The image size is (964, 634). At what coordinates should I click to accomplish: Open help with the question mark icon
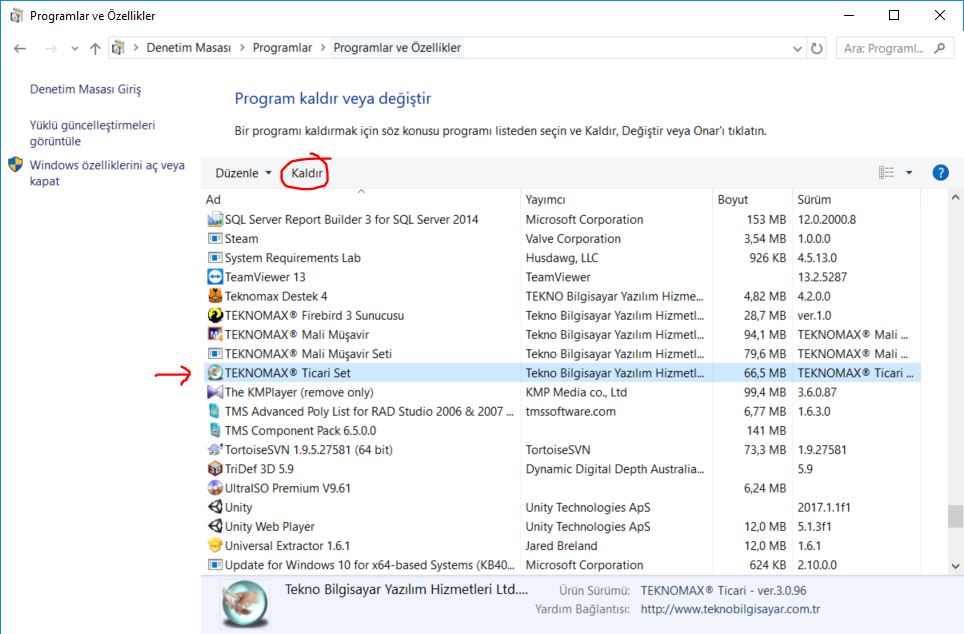pos(940,173)
